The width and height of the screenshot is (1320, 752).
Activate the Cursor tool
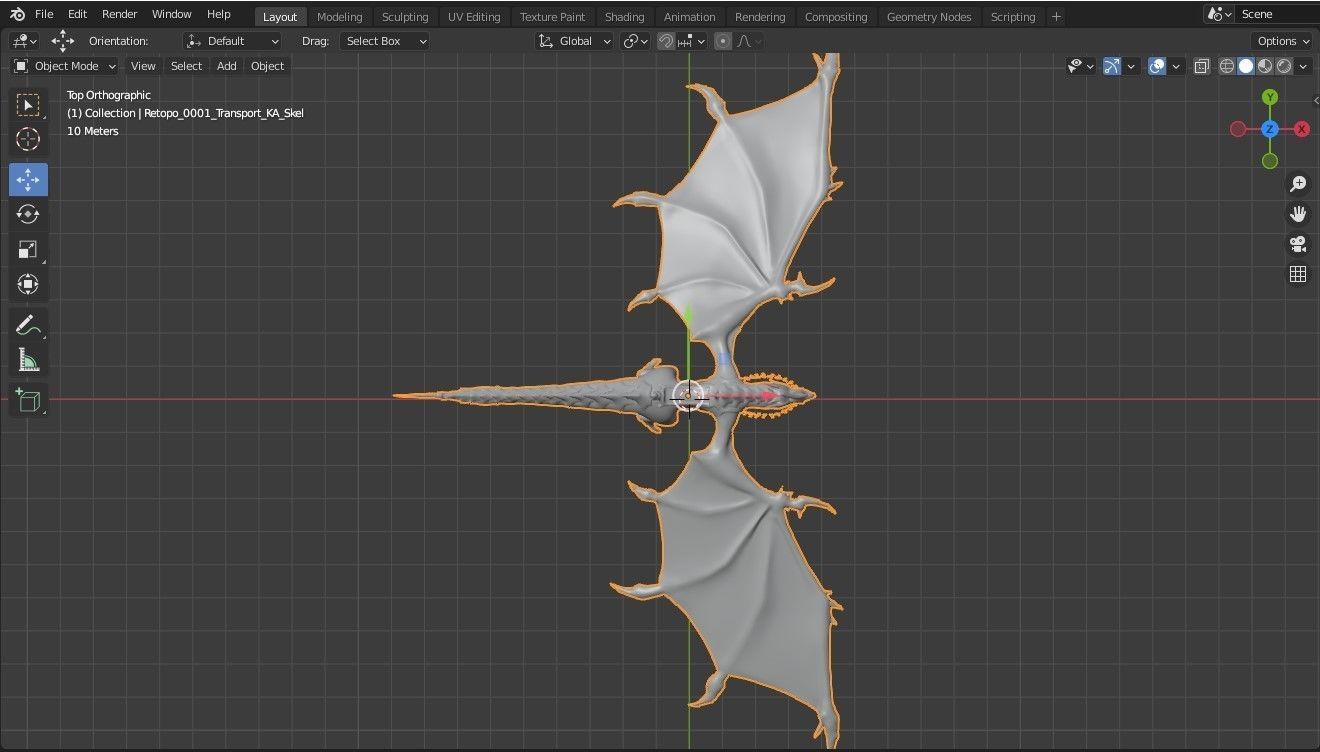pos(28,139)
